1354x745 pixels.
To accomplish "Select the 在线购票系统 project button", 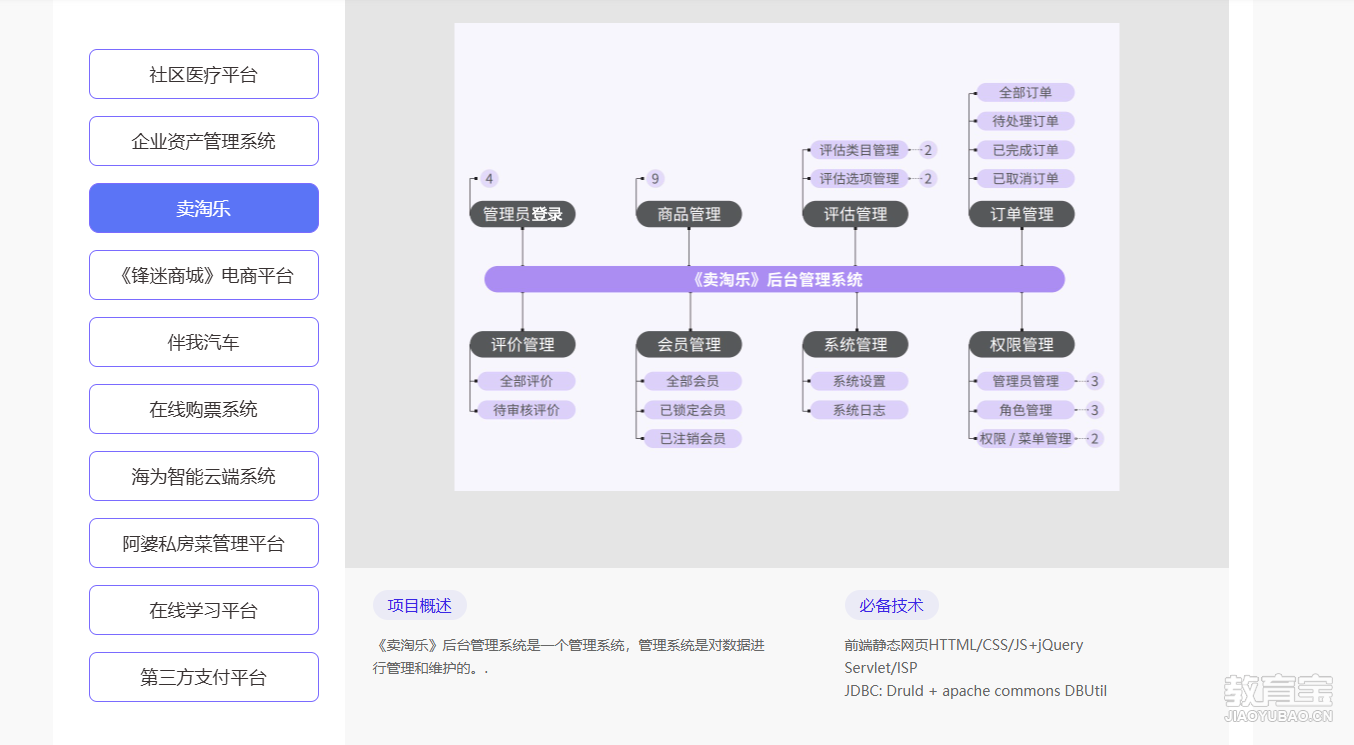I will (x=204, y=410).
